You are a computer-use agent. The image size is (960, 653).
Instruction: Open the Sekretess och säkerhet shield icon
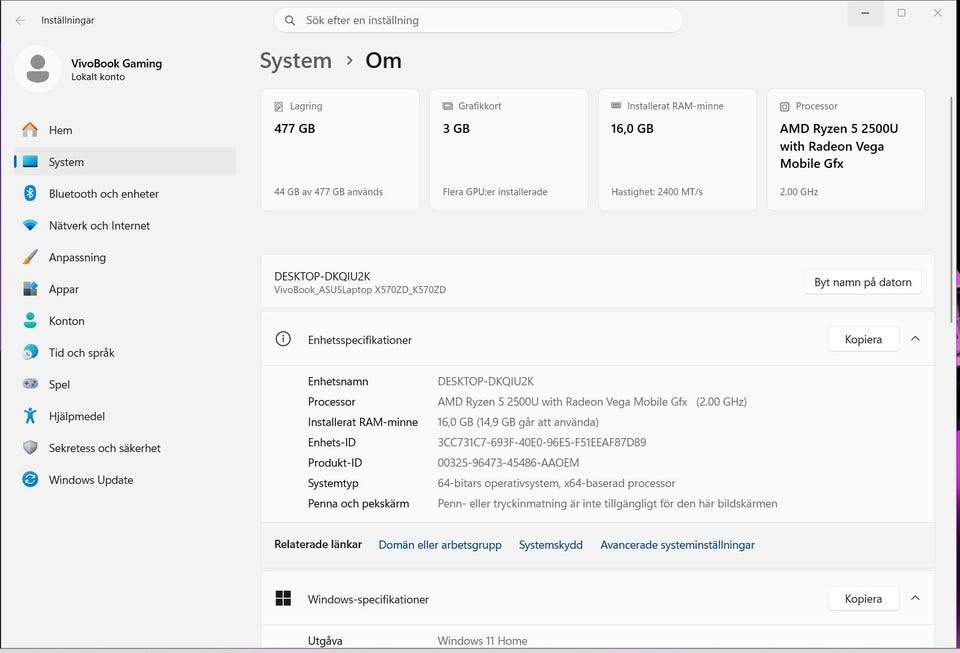tap(30, 448)
